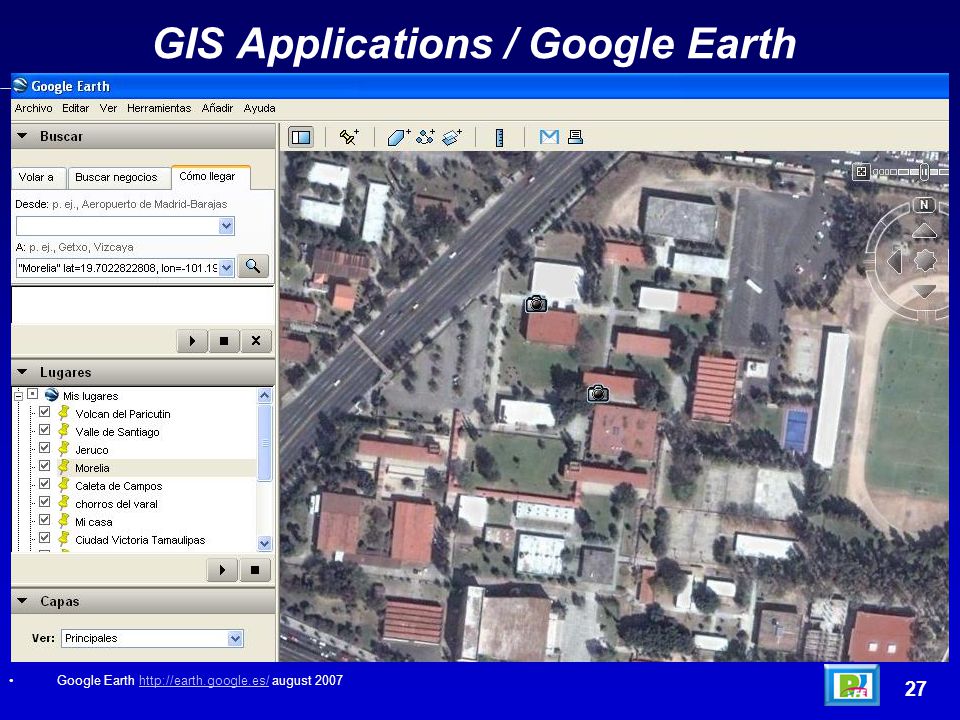Click the pushpin icon beside Volcan del Paricutin
960x720 pixels.
[x=63, y=413]
